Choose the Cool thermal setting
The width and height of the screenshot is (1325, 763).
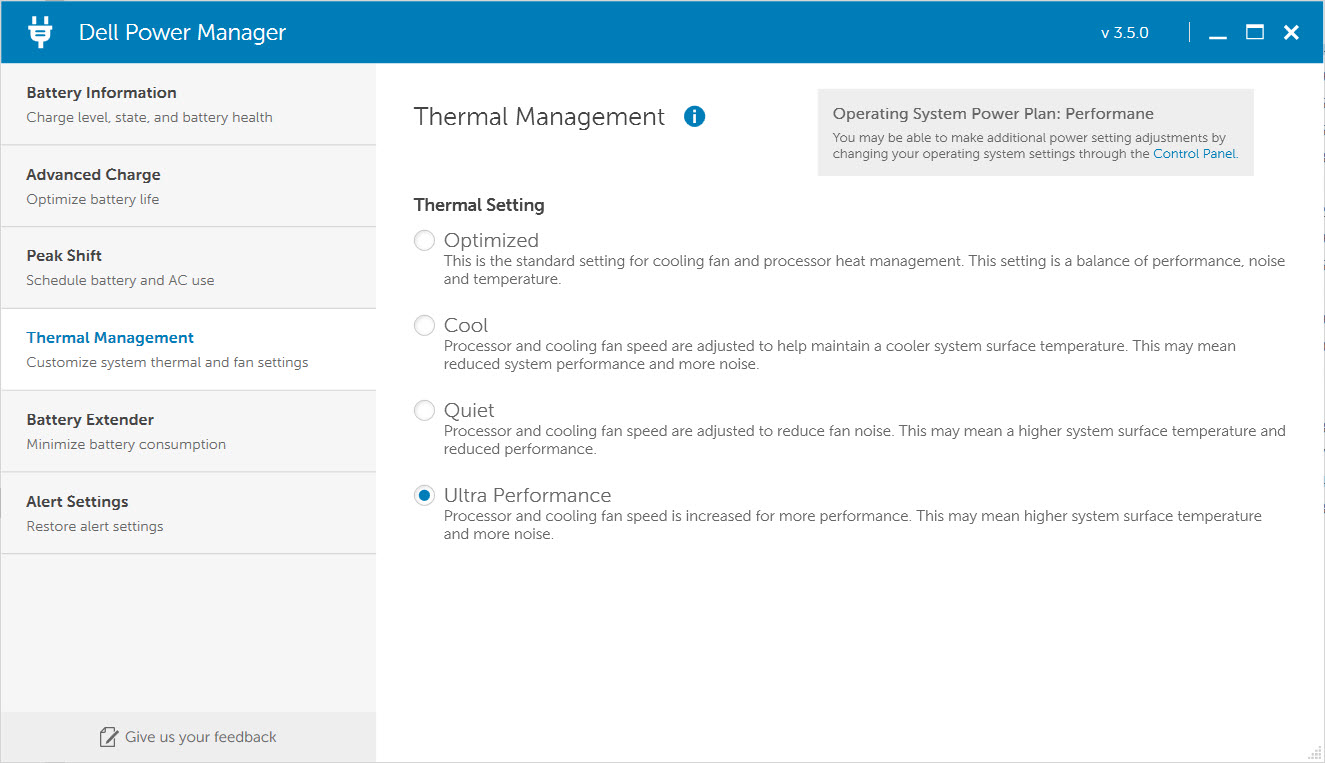coord(425,326)
